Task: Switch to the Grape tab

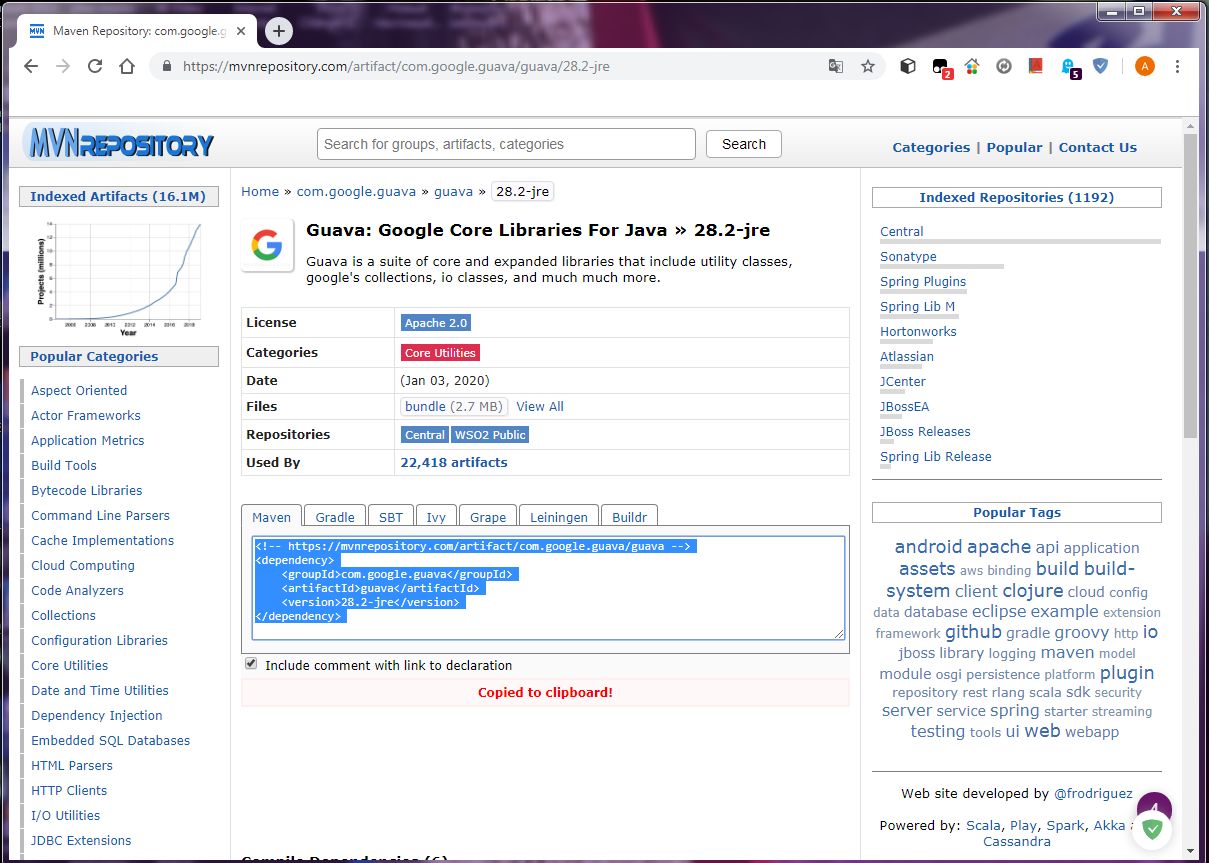Action: 488,517
